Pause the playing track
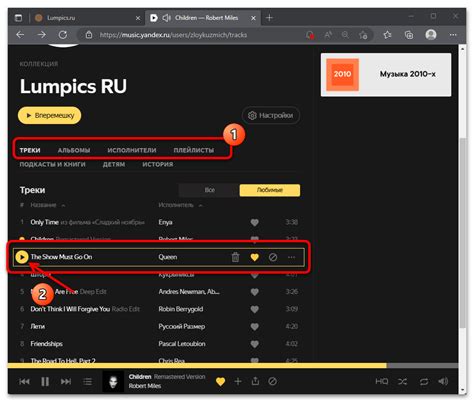The image size is (474, 402). click(x=45, y=381)
